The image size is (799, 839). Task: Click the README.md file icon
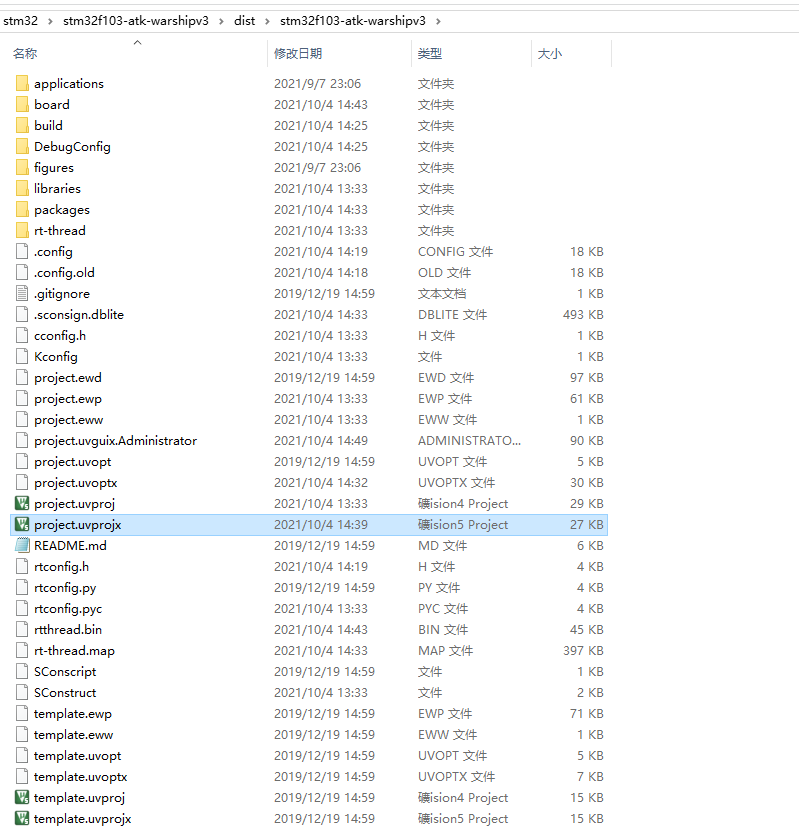point(22,545)
